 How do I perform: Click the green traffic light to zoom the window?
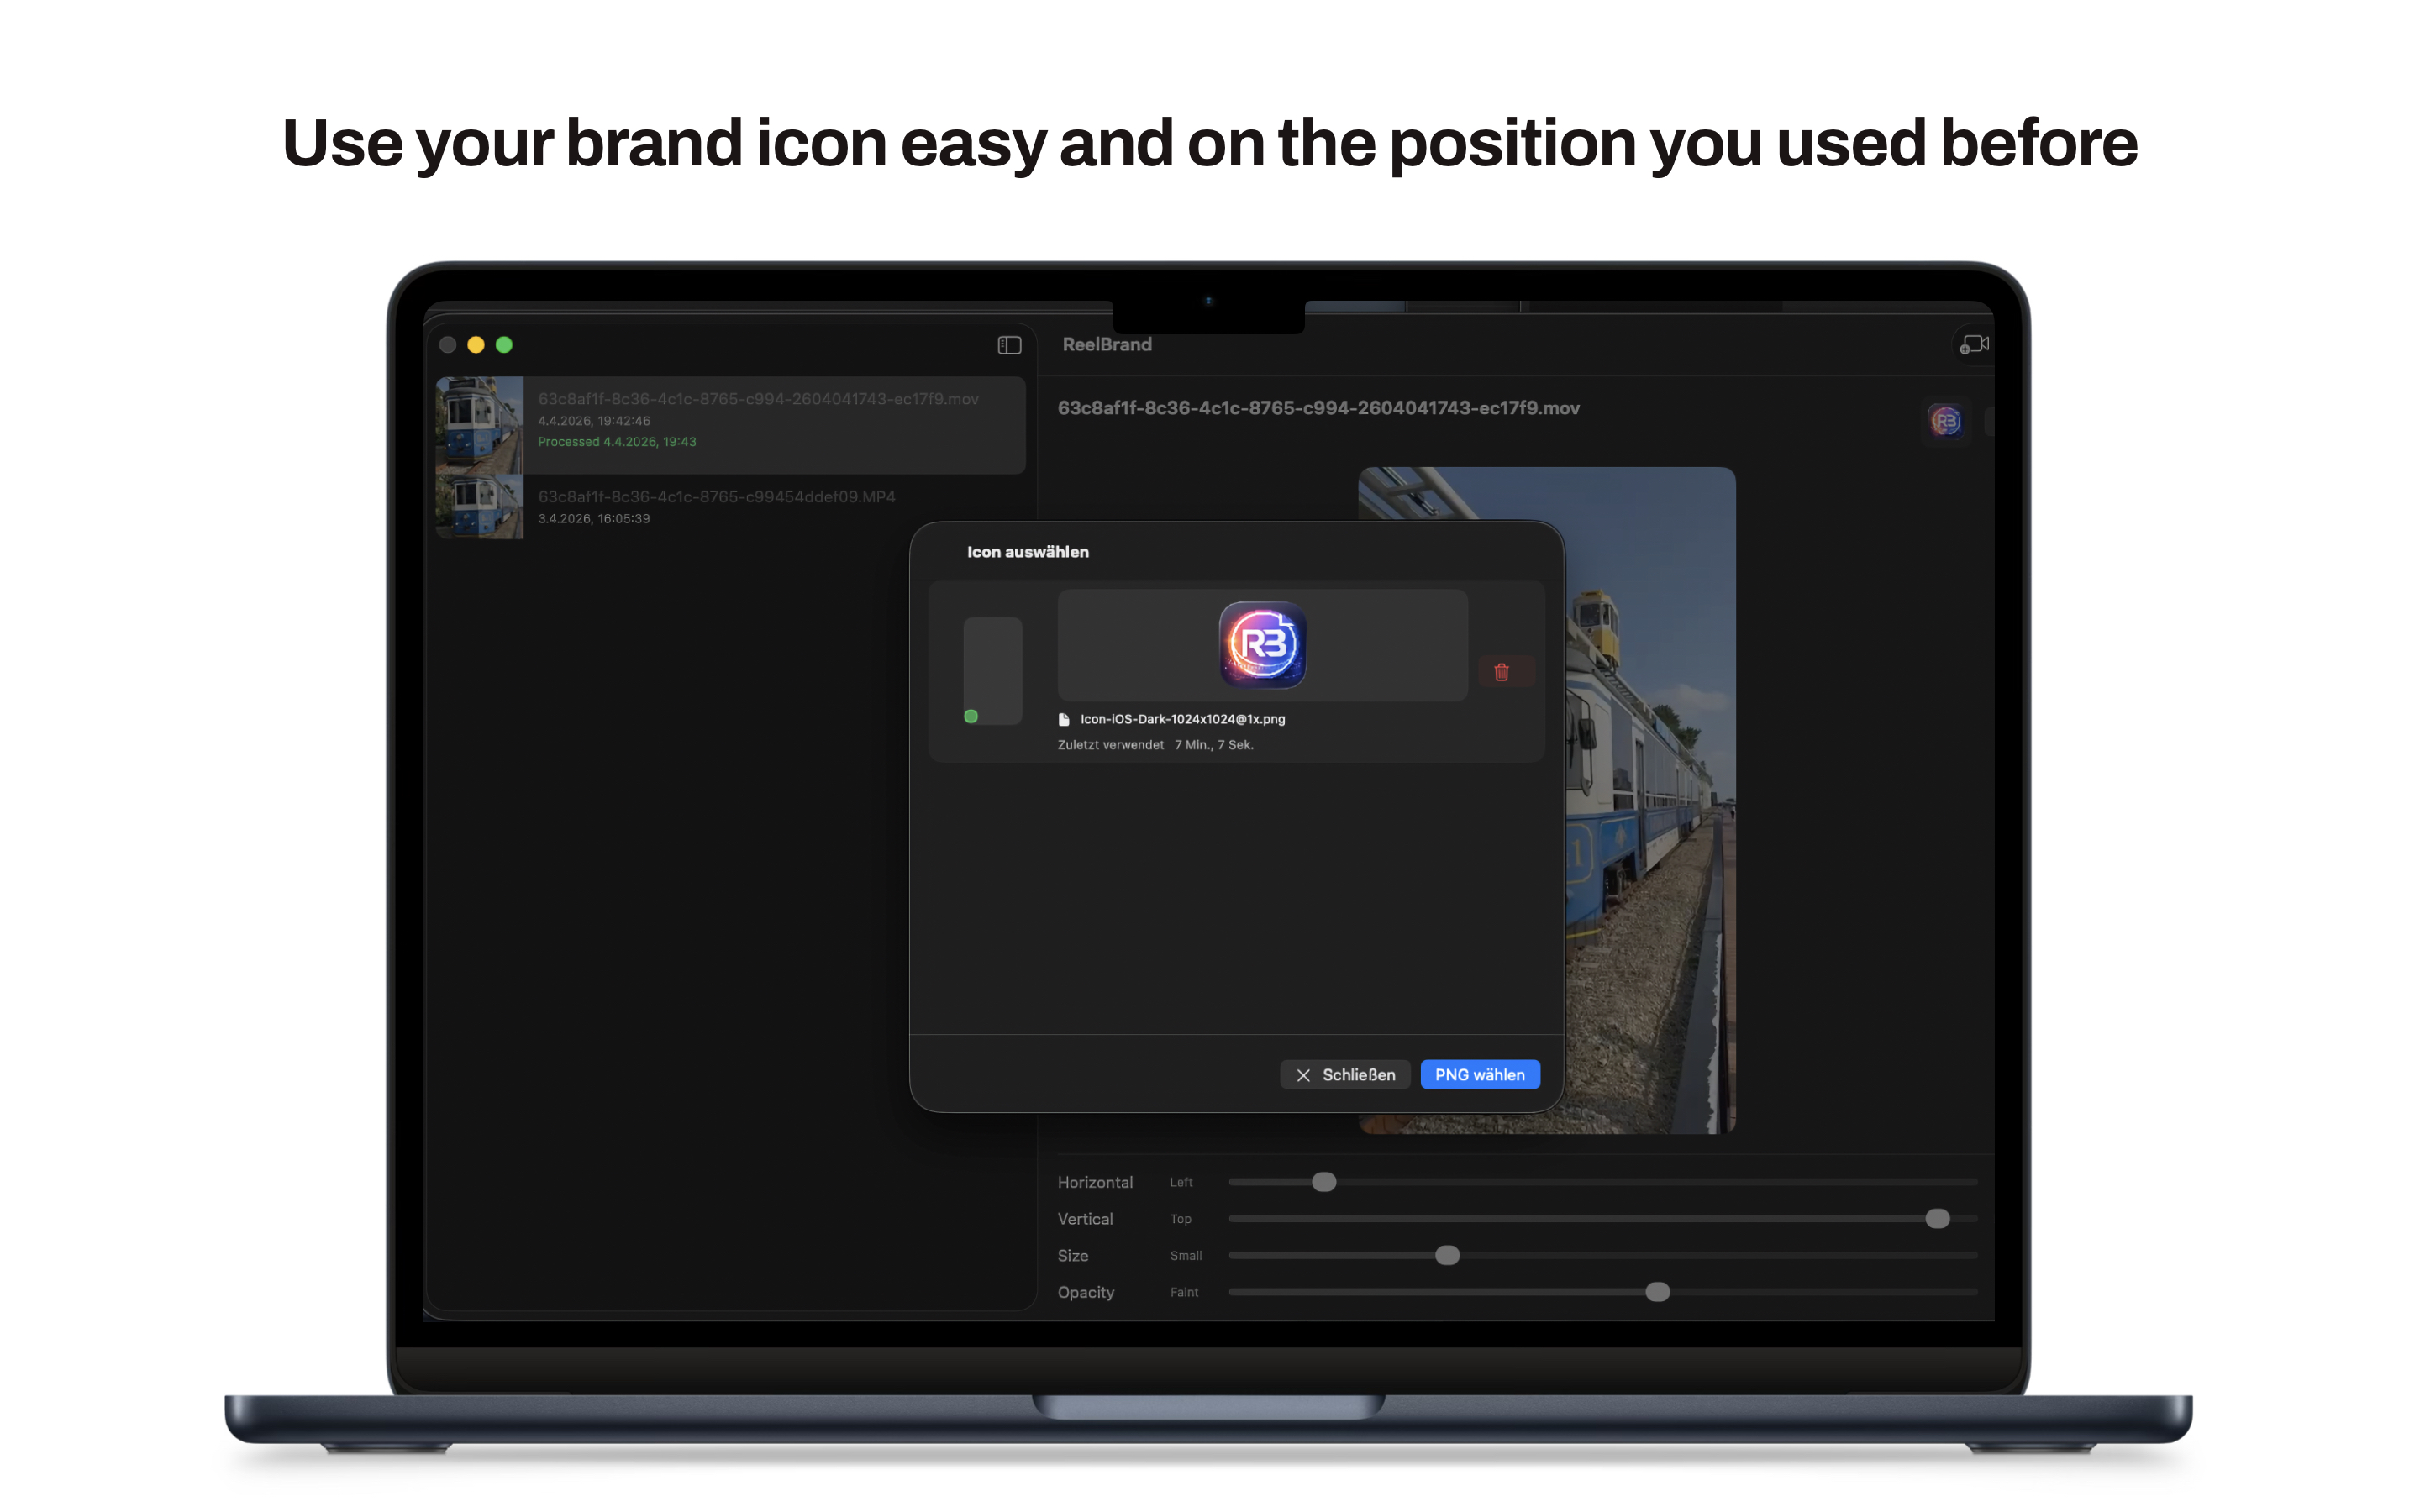[504, 344]
